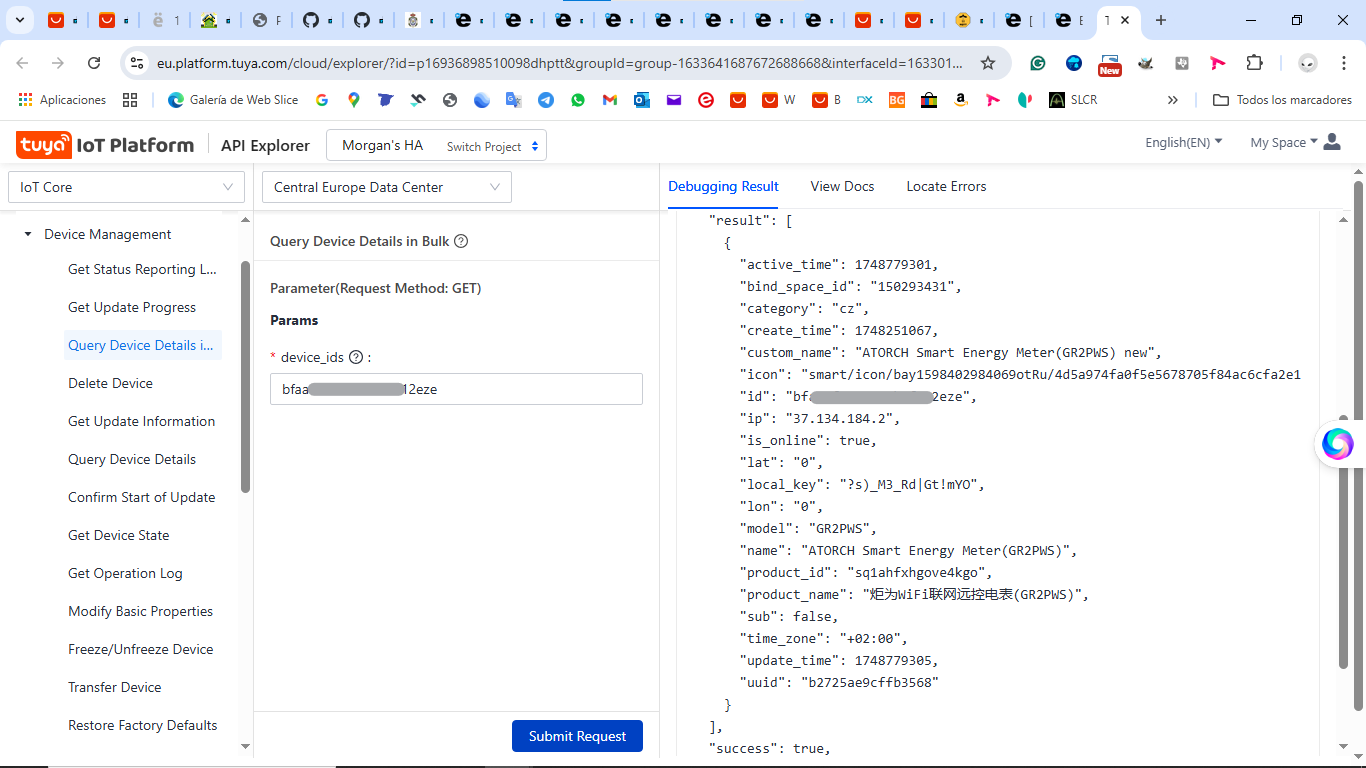
Task: Open the Amazon bookmark icon
Action: [x=961, y=100]
